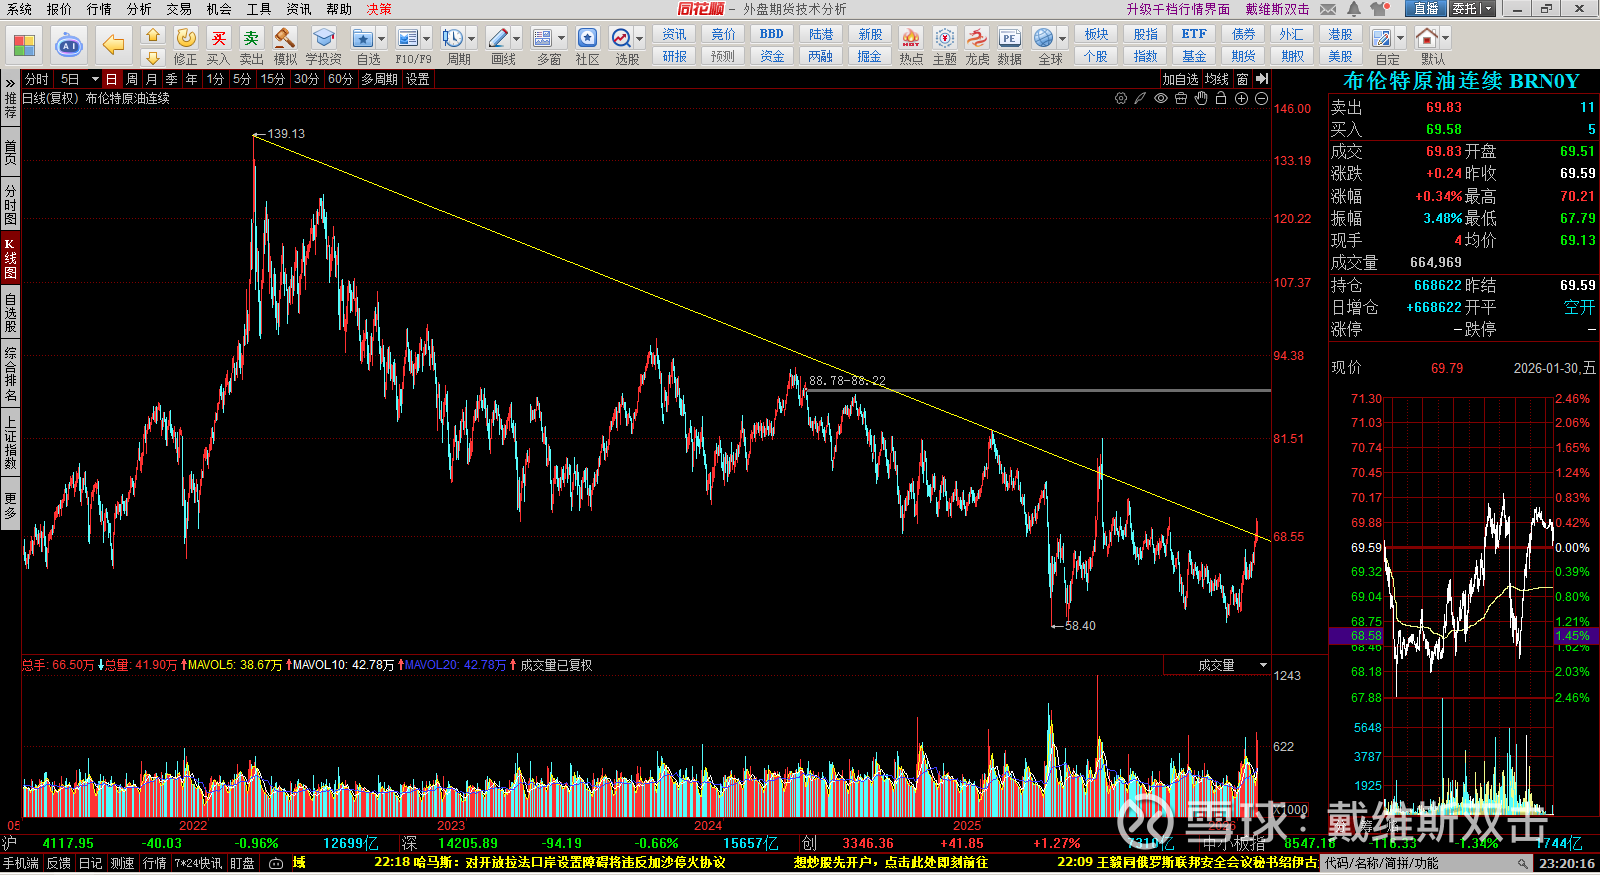The image size is (1600, 875).
Task: Open the 热点 flame icon
Action: tap(911, 46)
